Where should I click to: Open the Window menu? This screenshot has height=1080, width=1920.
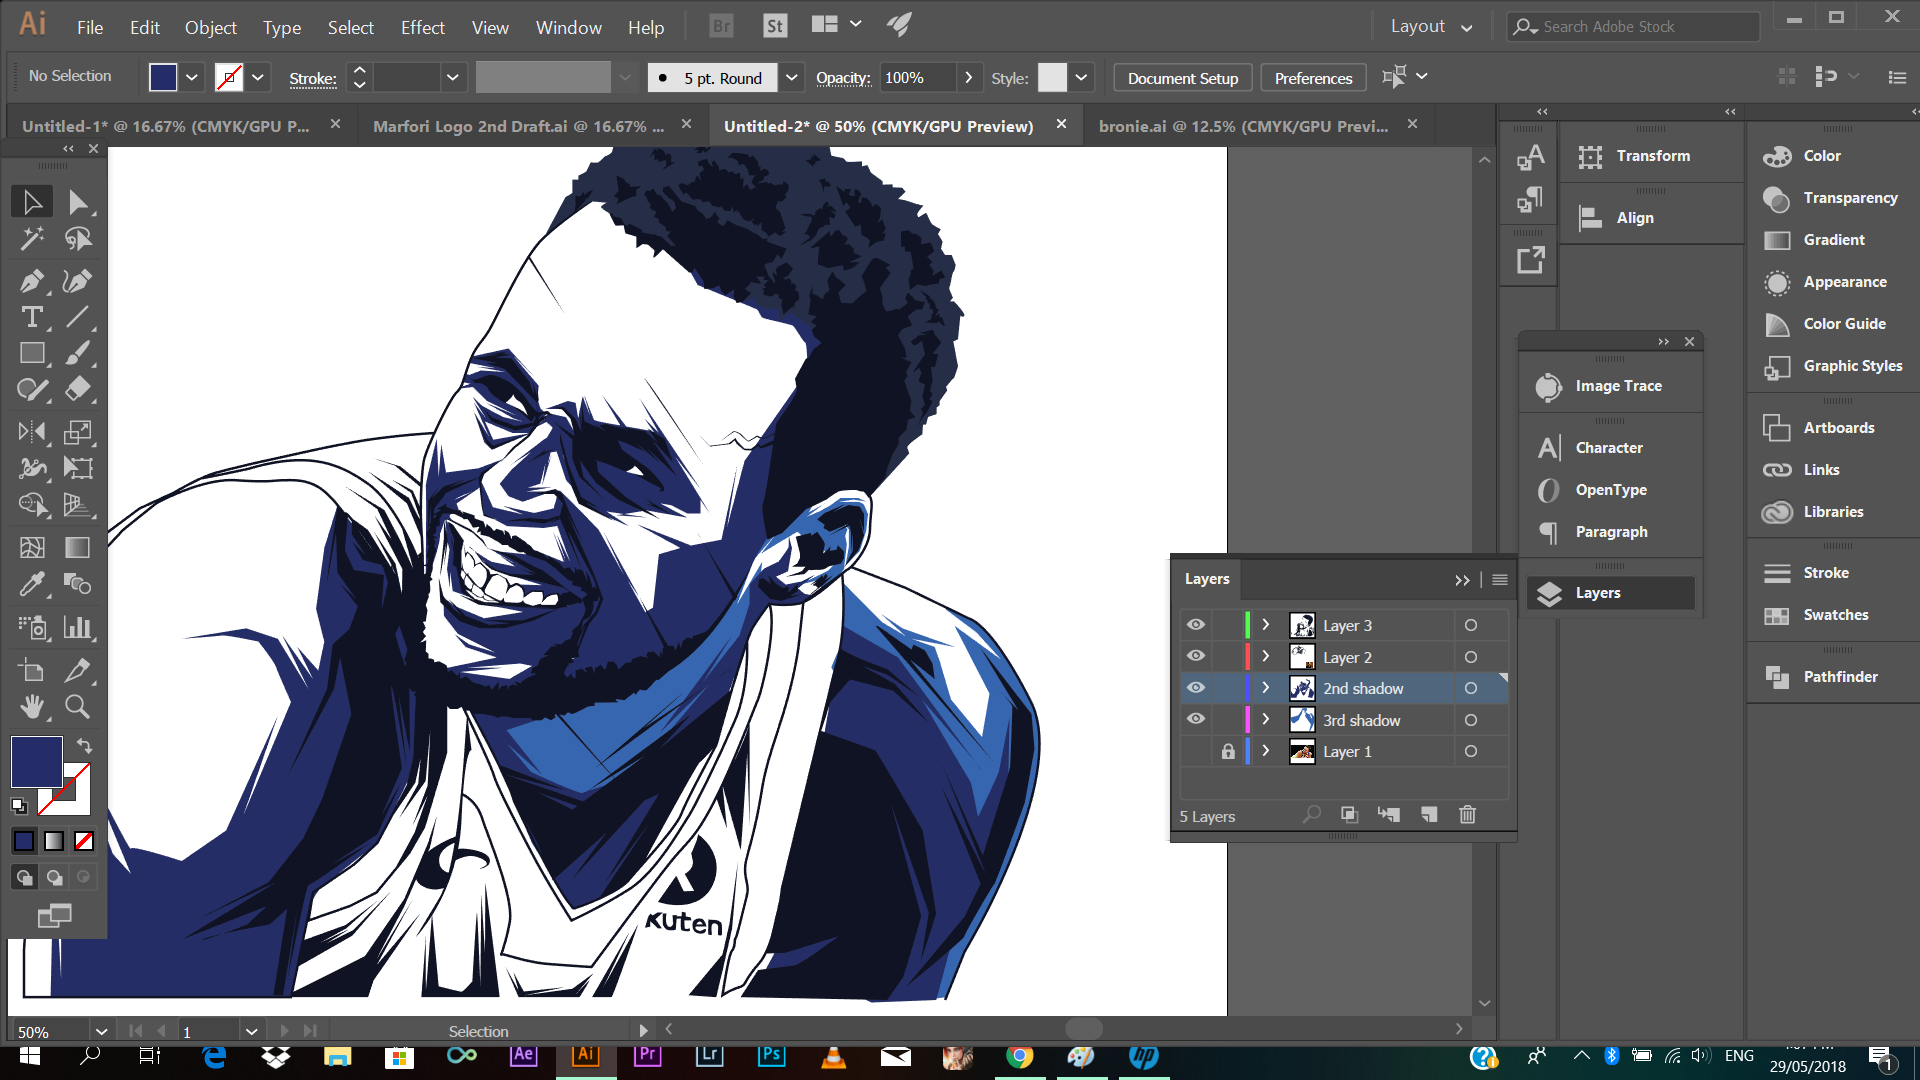coord(568,28)
